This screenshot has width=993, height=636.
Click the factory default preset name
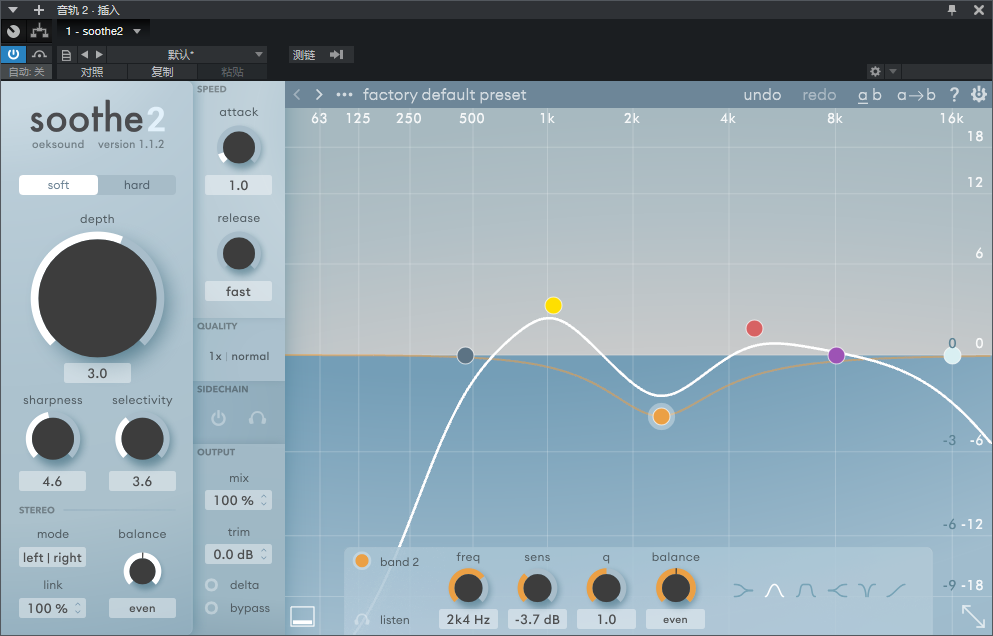point(445,95)
